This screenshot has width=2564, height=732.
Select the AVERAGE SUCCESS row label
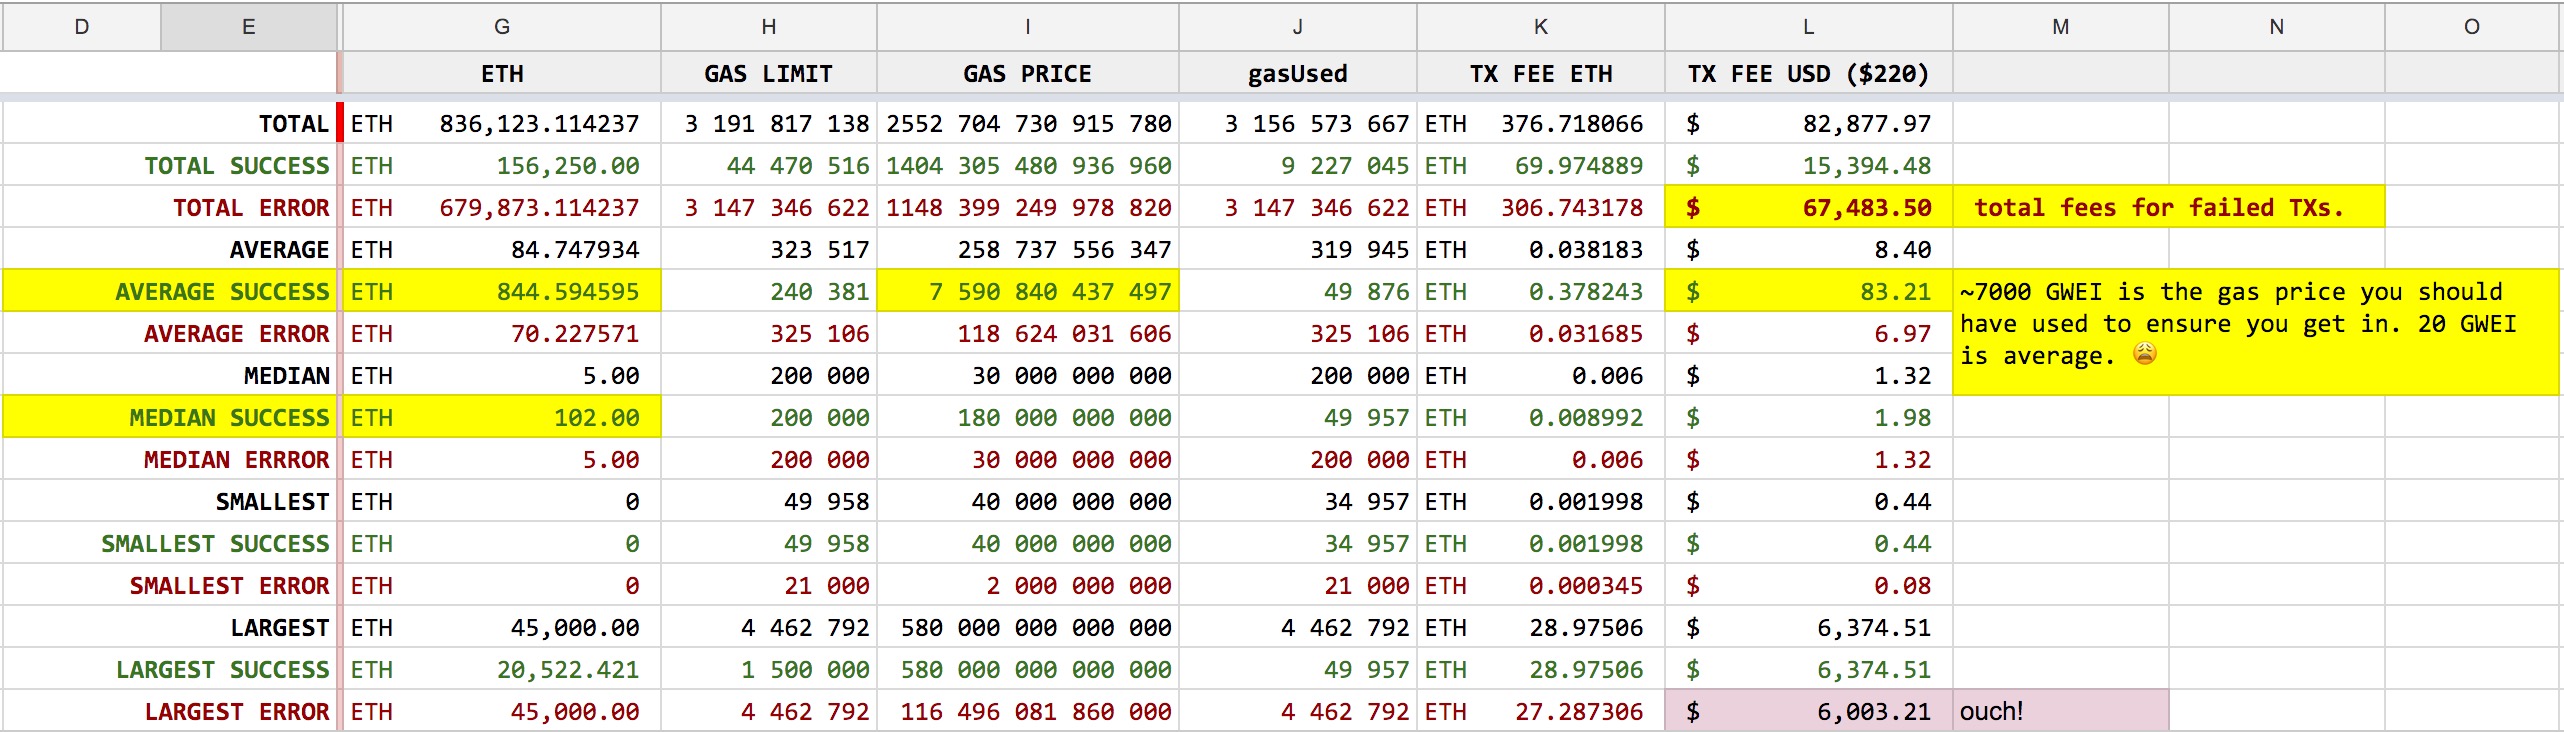click(222, 291)
